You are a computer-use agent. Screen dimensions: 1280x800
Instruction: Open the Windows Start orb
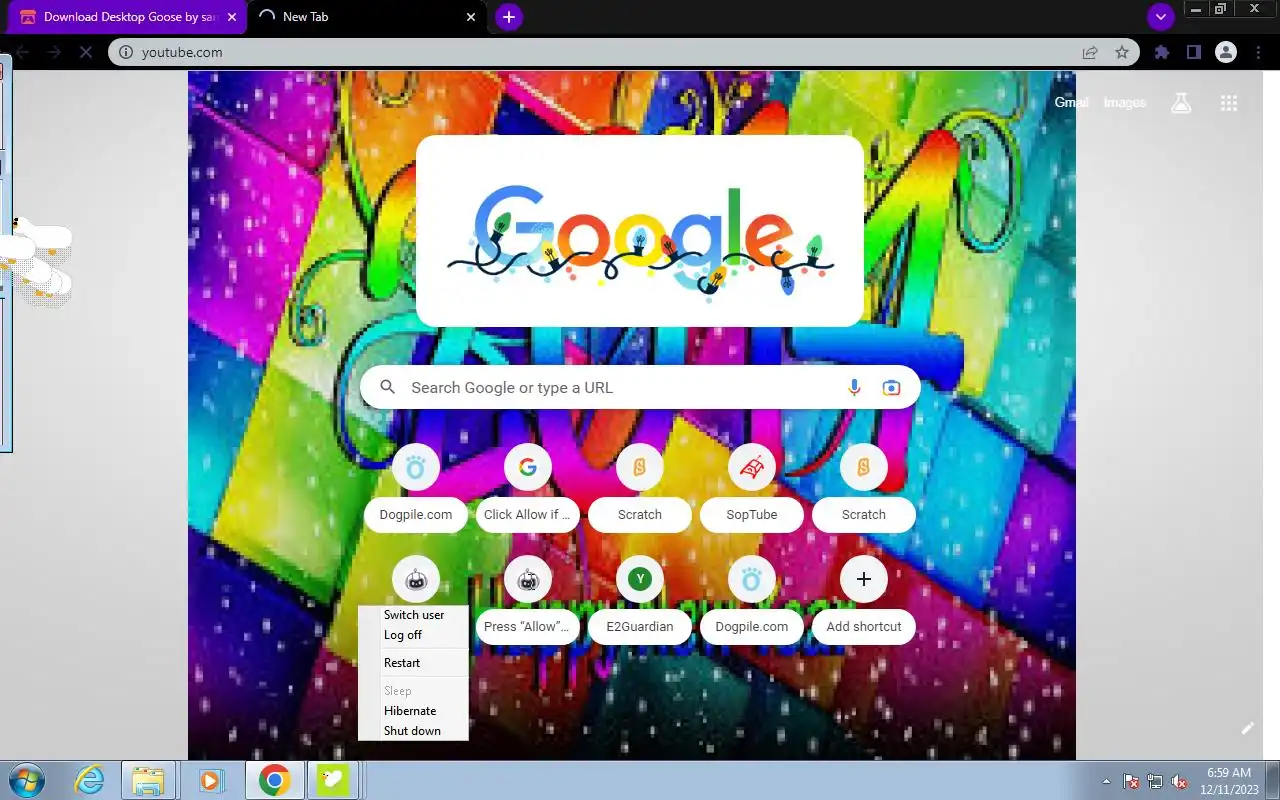point(27,780)
